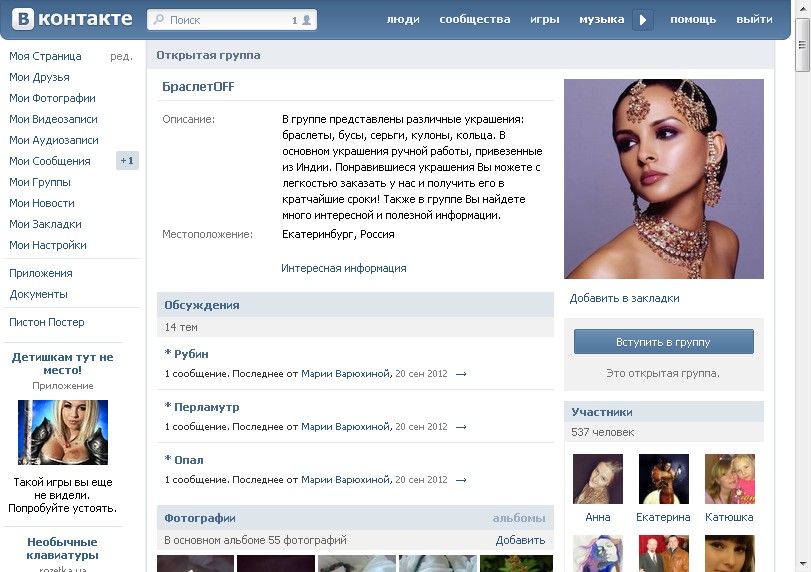Image resolution: width=811 pixels, height=572 pixels.
Task: Click the Детишкам тут не место! ad title
Action: click(x=63, y=364)
